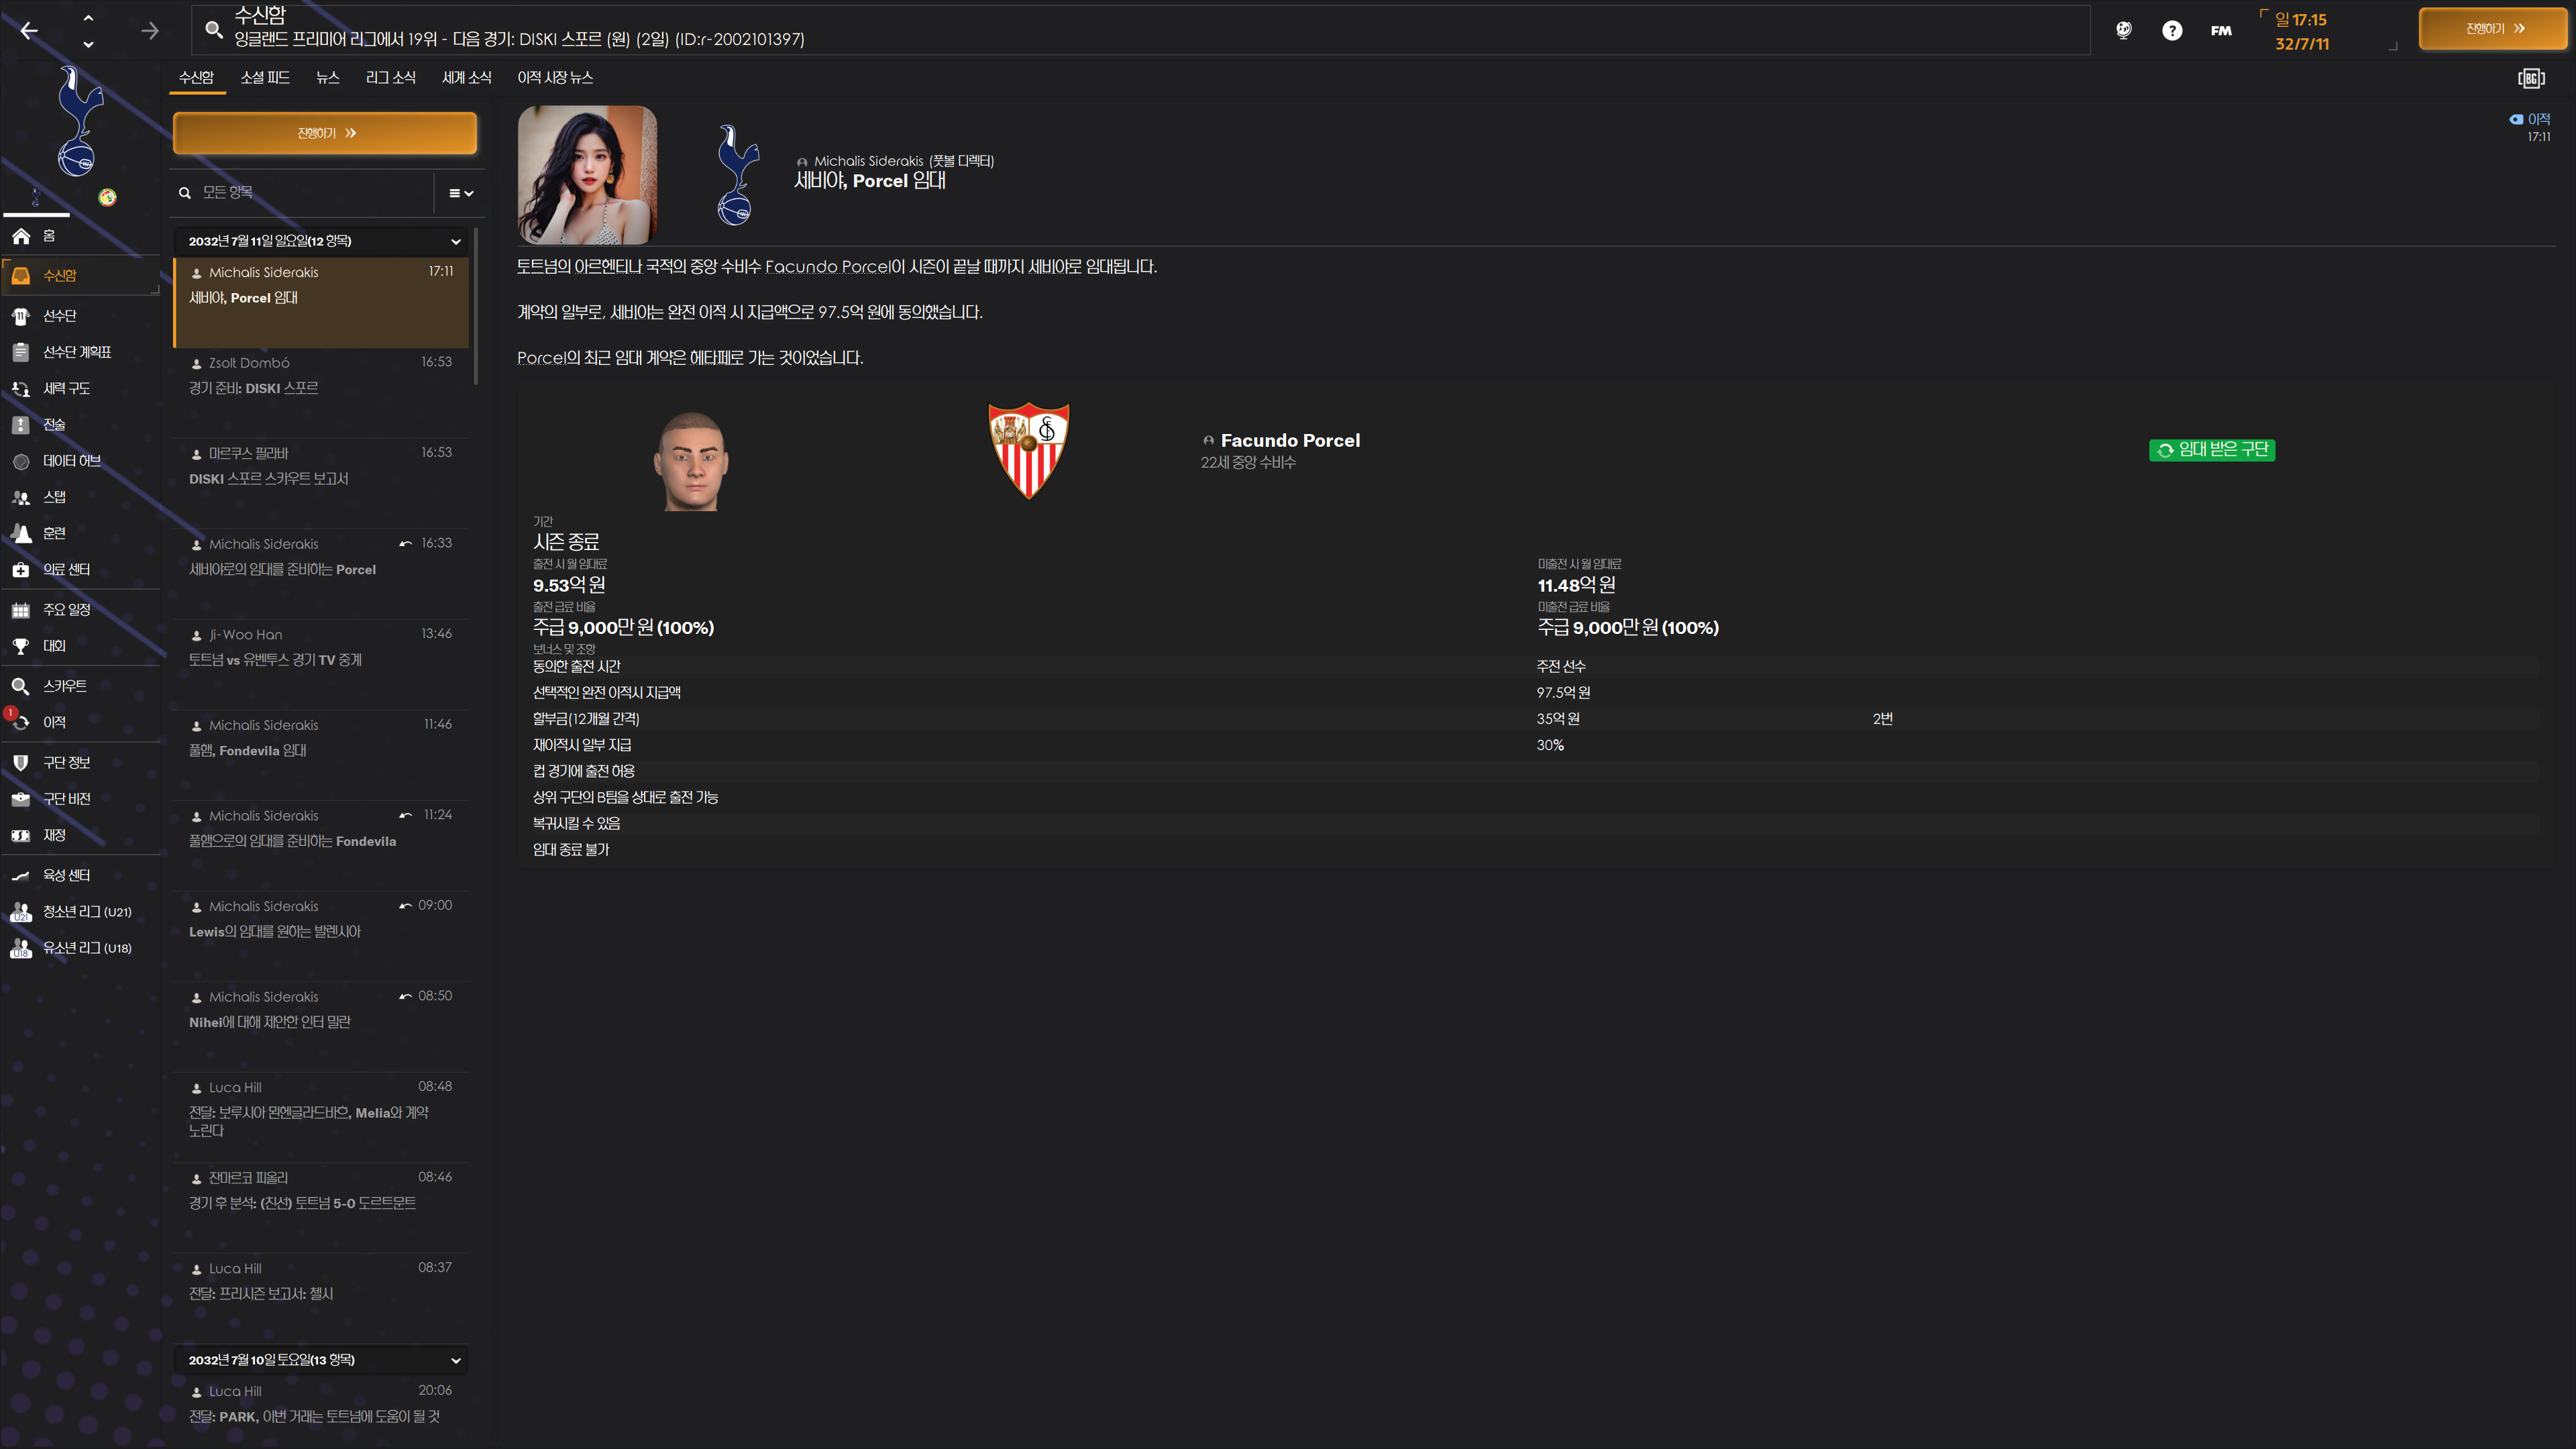Go back with the left arrow icon
Screen dimensions: 2576x1449
[x=29, y=31]
